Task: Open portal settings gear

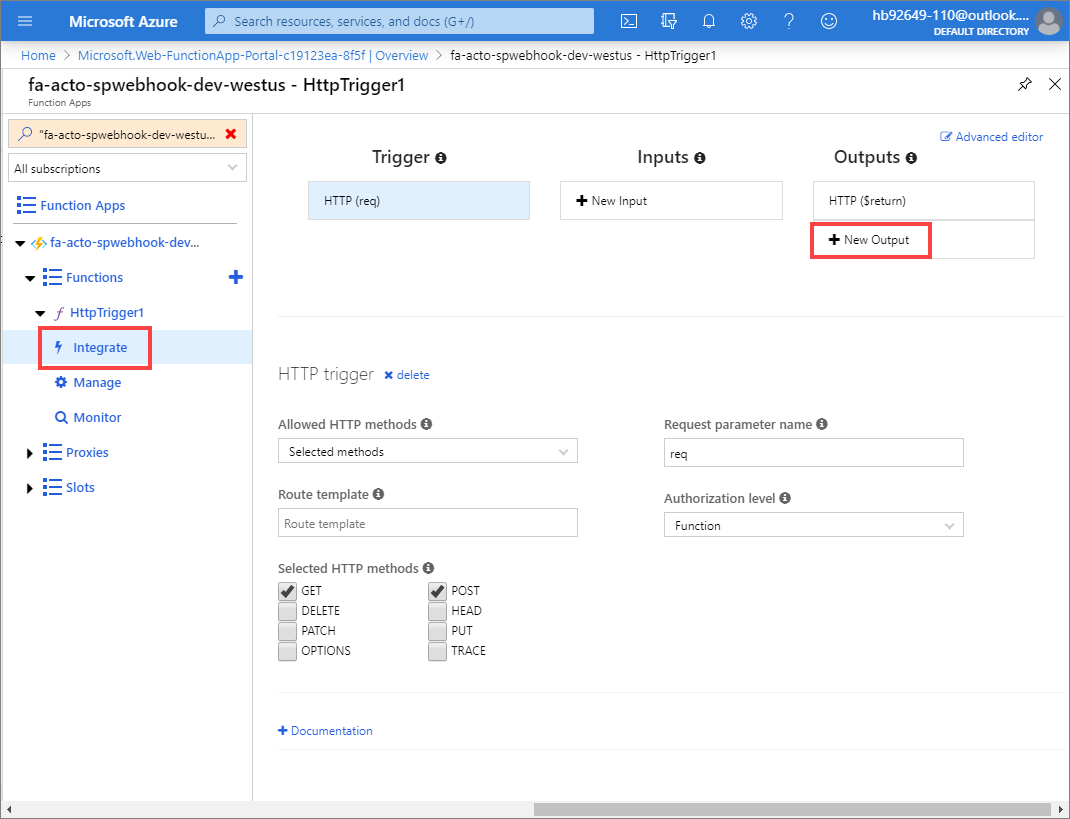Action: [x=749, y=21]
